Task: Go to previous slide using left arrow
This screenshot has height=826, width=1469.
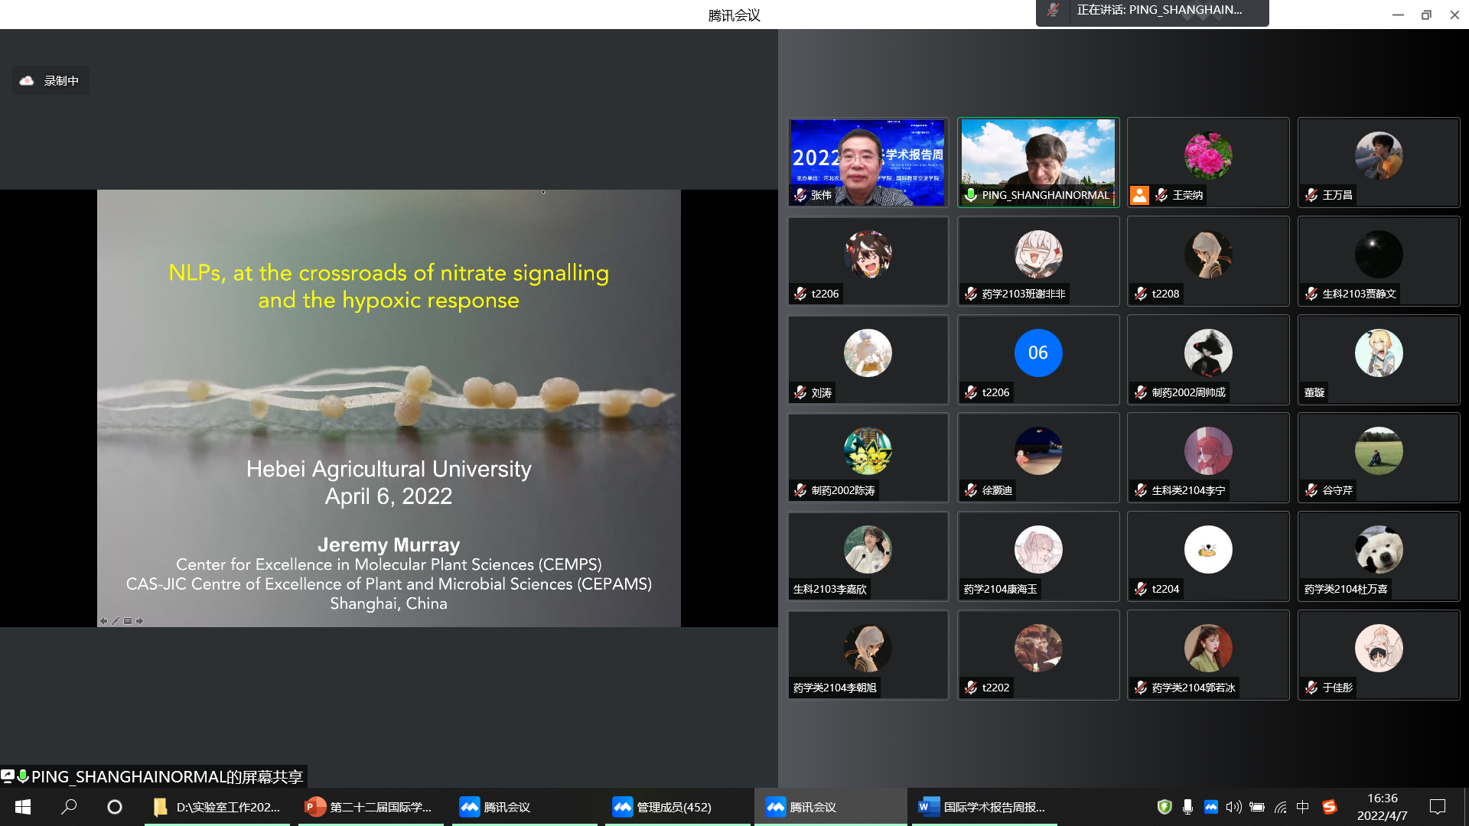Action: point(103,621)
